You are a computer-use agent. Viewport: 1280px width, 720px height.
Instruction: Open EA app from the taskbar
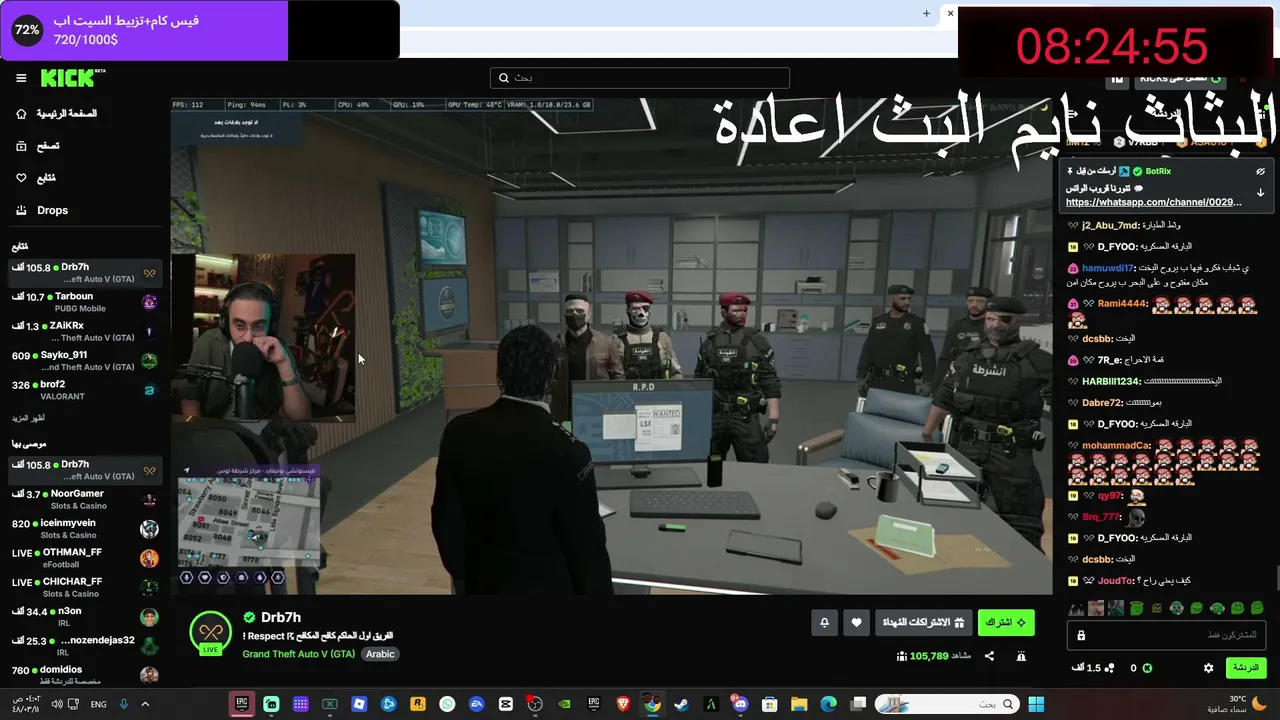(x=476, y=704)
